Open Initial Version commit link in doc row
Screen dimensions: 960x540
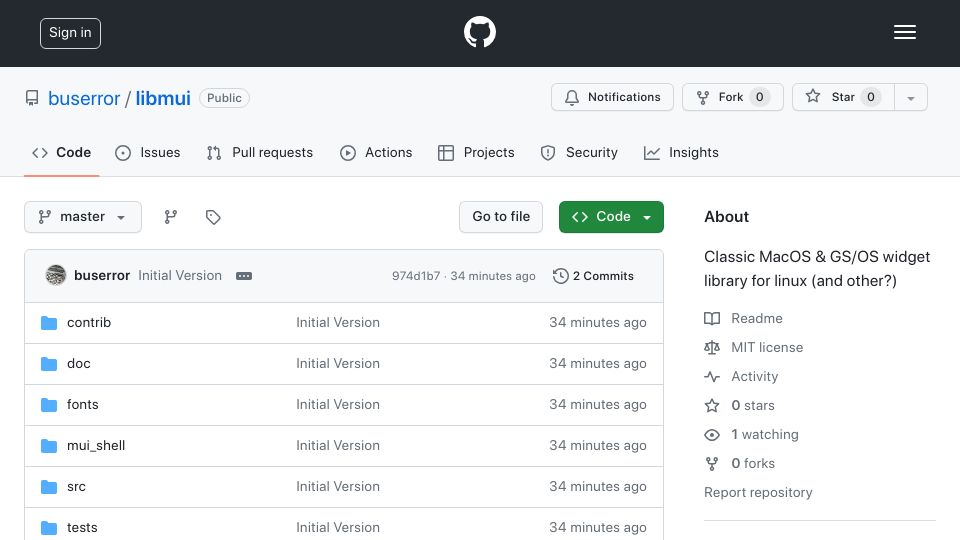tap(338, 364)
